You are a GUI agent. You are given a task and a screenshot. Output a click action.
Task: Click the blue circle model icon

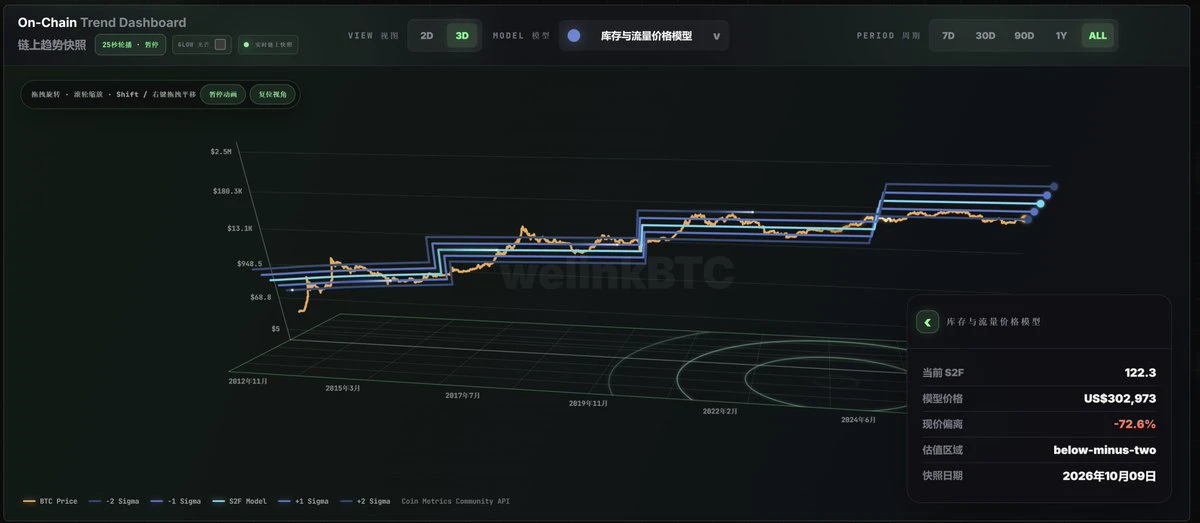pyautogui.click(x=574, y=36)
